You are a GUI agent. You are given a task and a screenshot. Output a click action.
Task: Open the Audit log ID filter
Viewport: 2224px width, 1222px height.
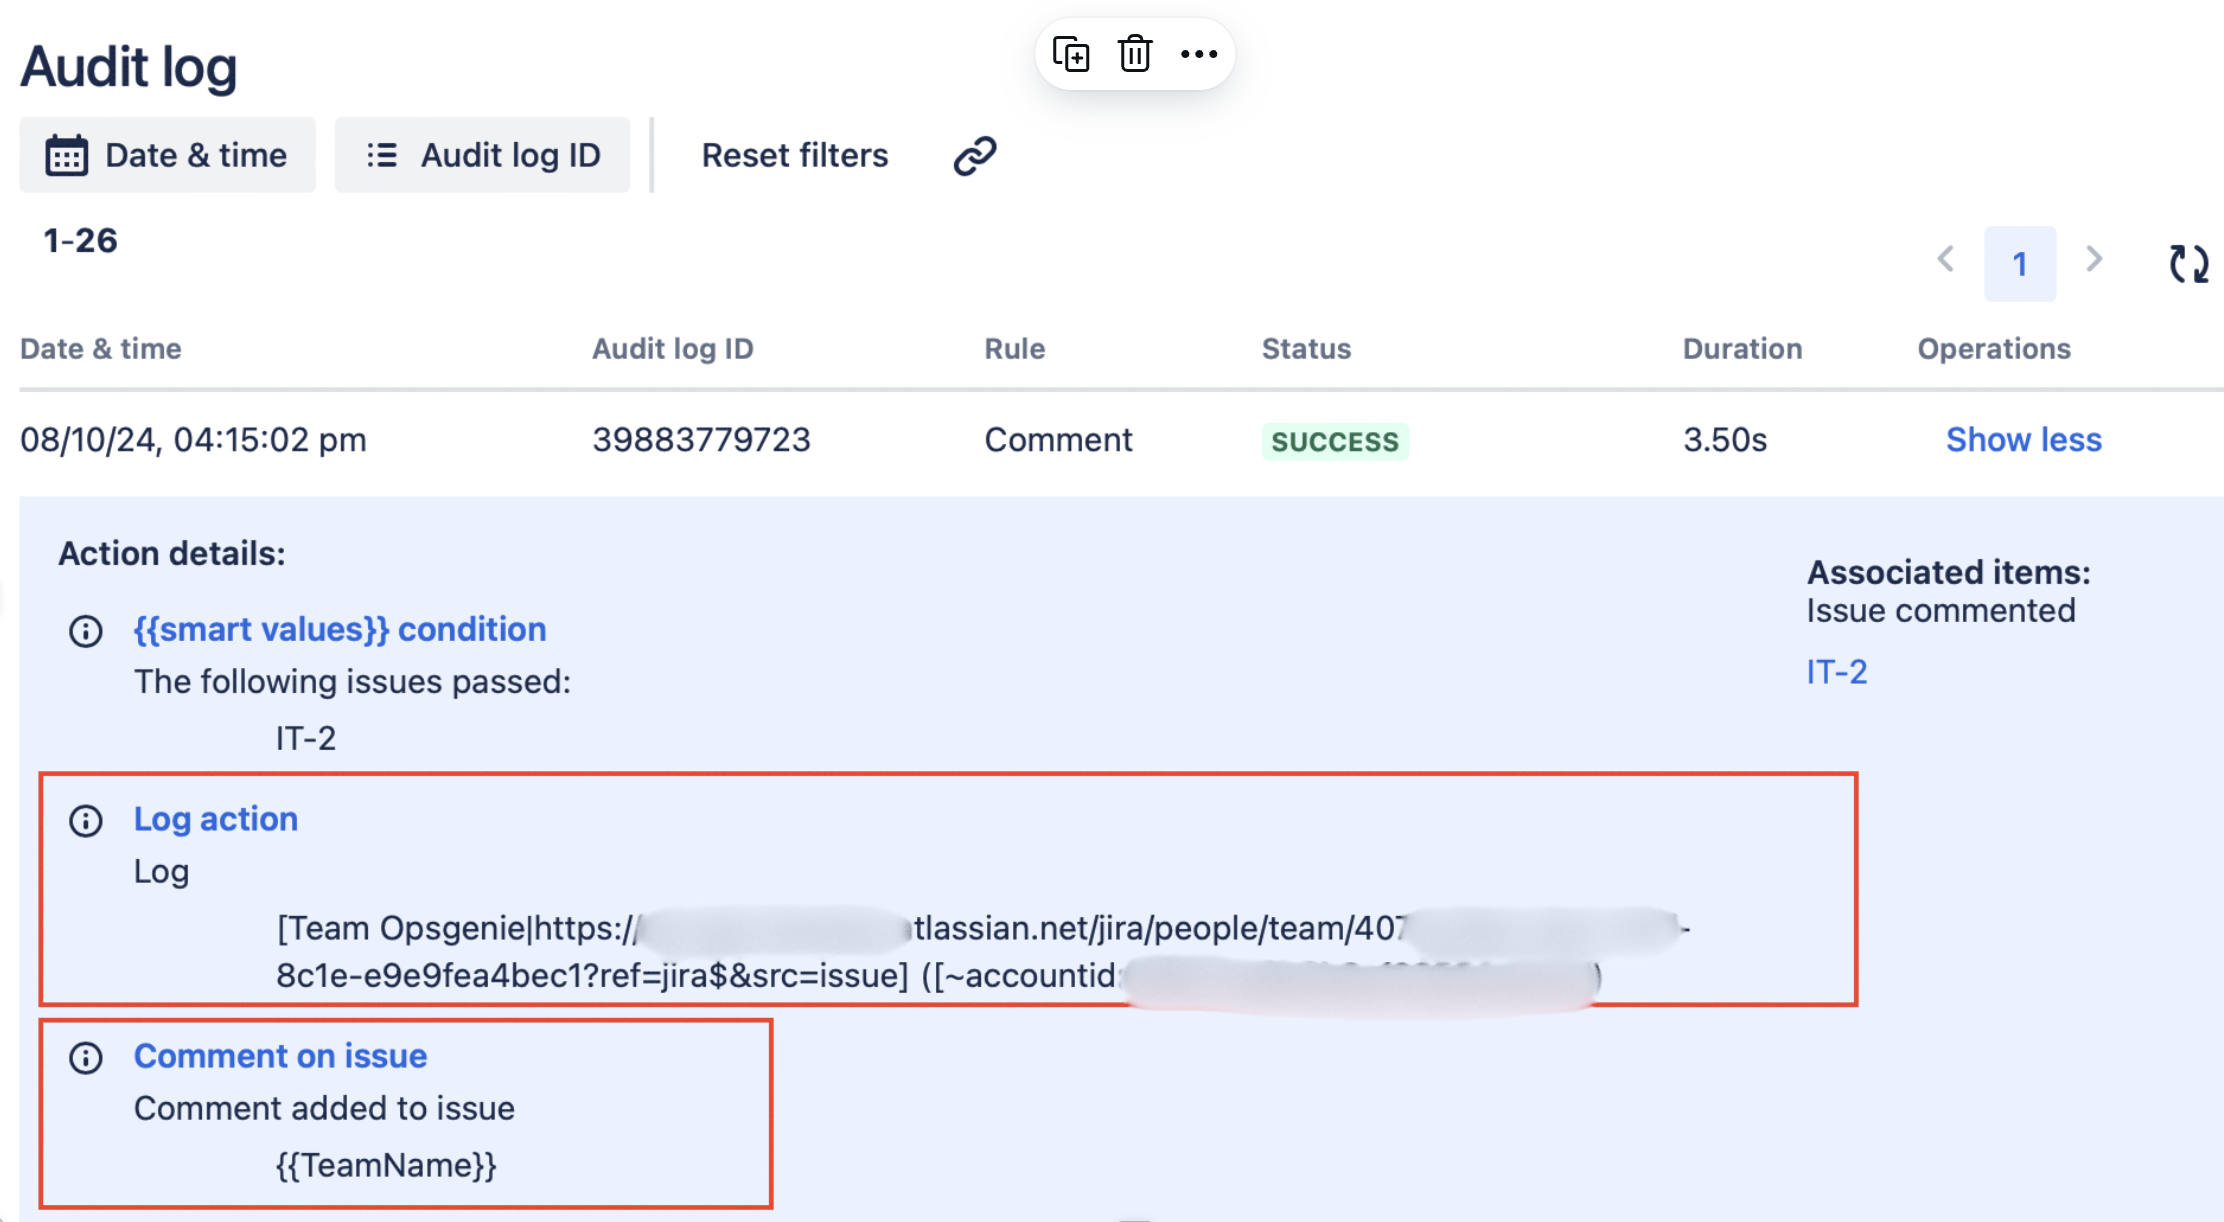tap(483, 155)
